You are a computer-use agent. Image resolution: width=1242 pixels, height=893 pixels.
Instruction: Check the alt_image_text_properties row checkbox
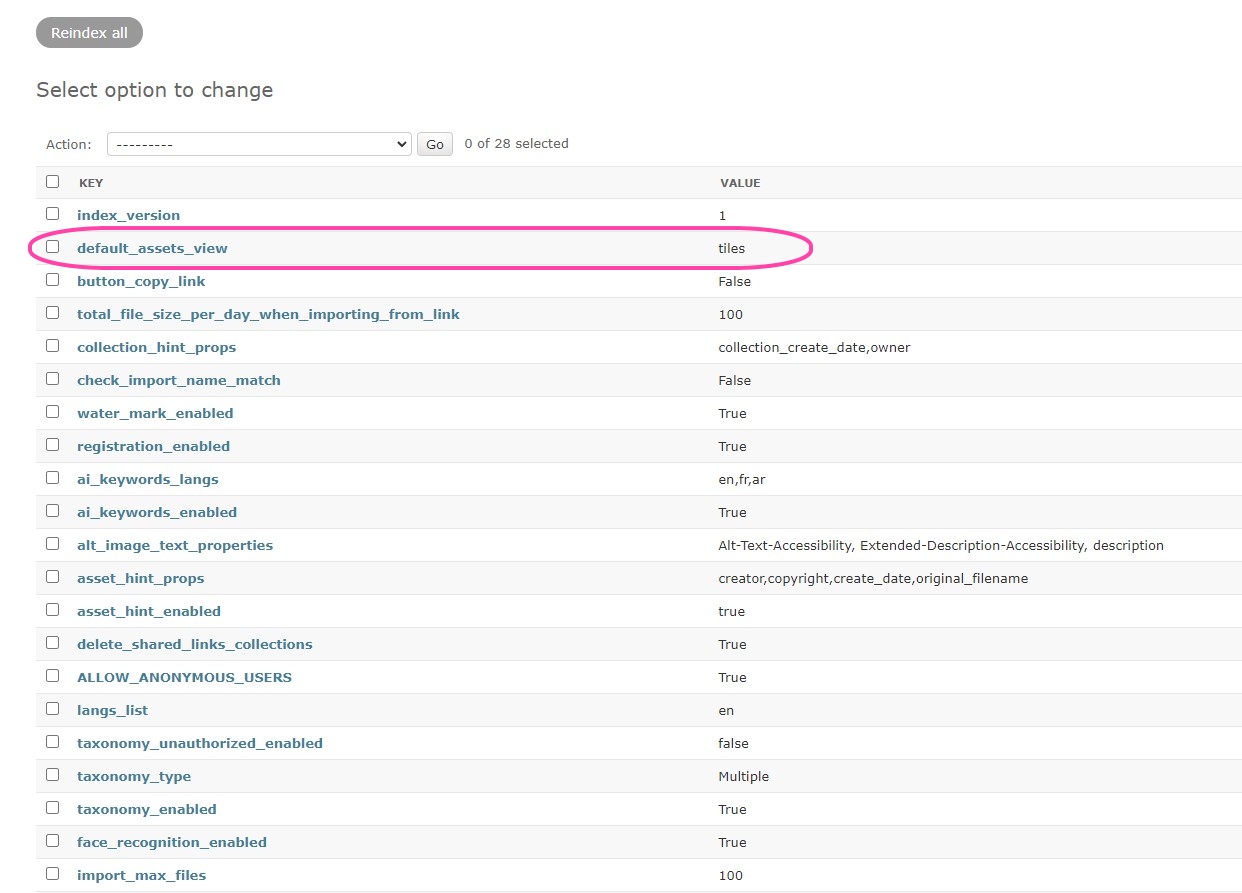pyautogui.click(x=52, y=544)
